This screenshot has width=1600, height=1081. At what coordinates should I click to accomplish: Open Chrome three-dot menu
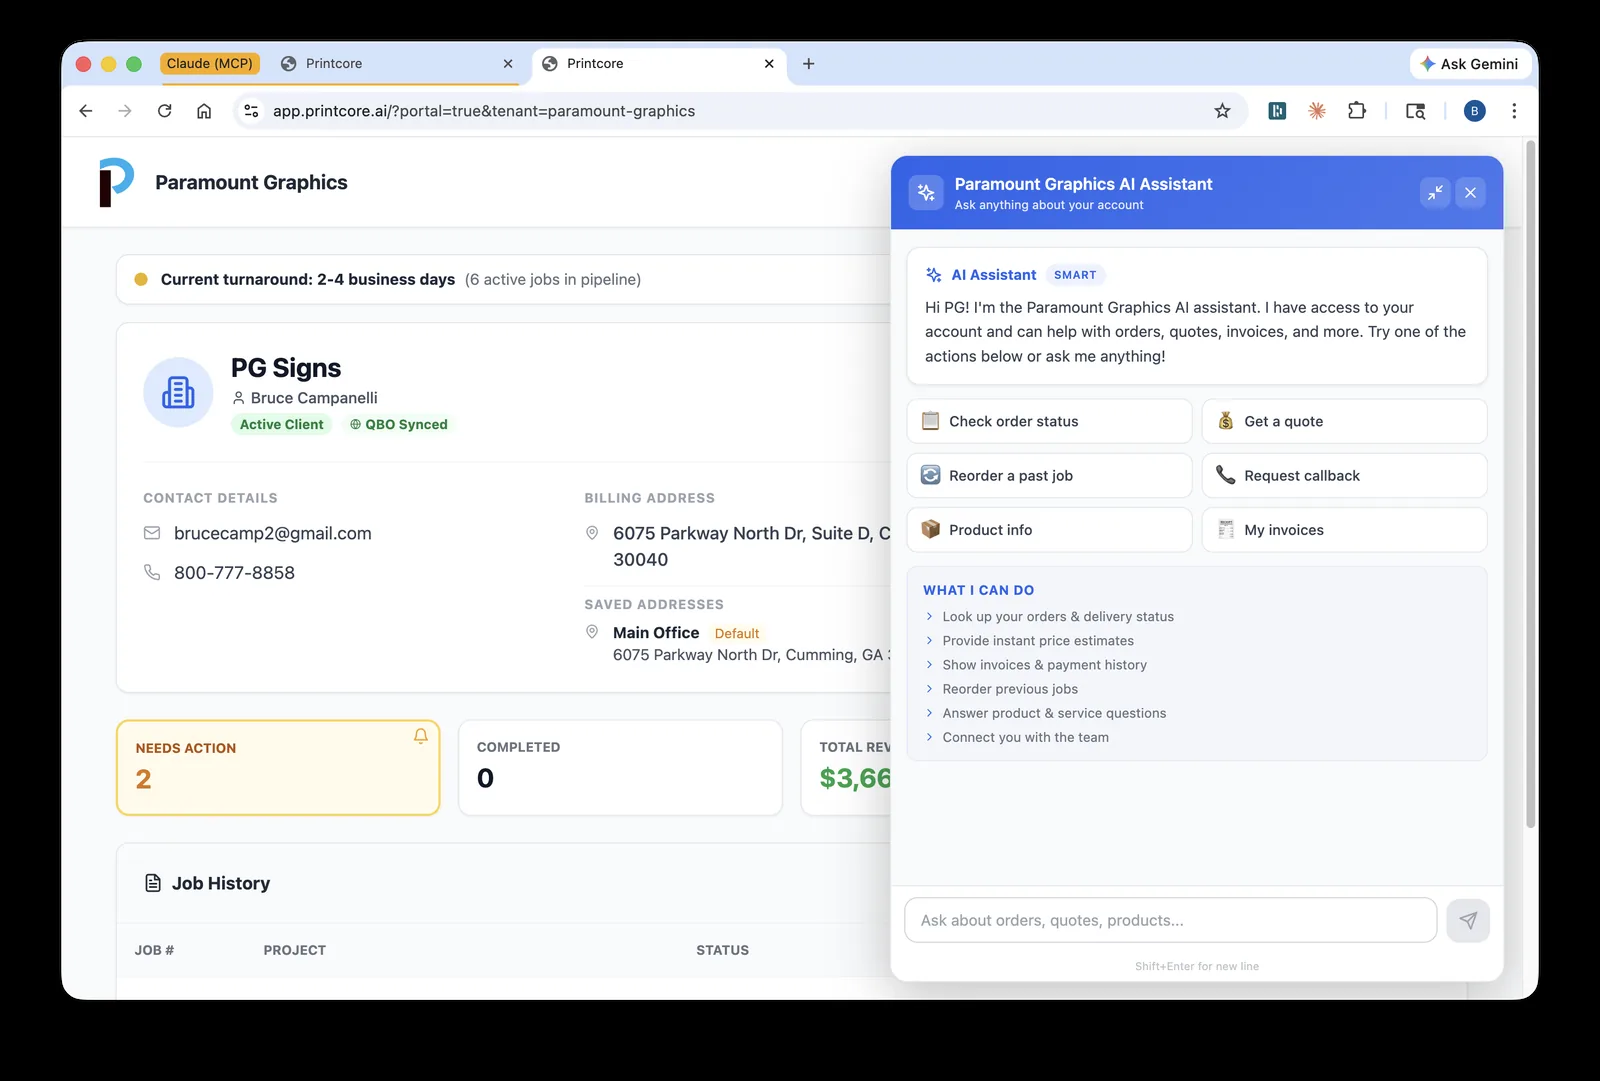tap(1514, 111)
